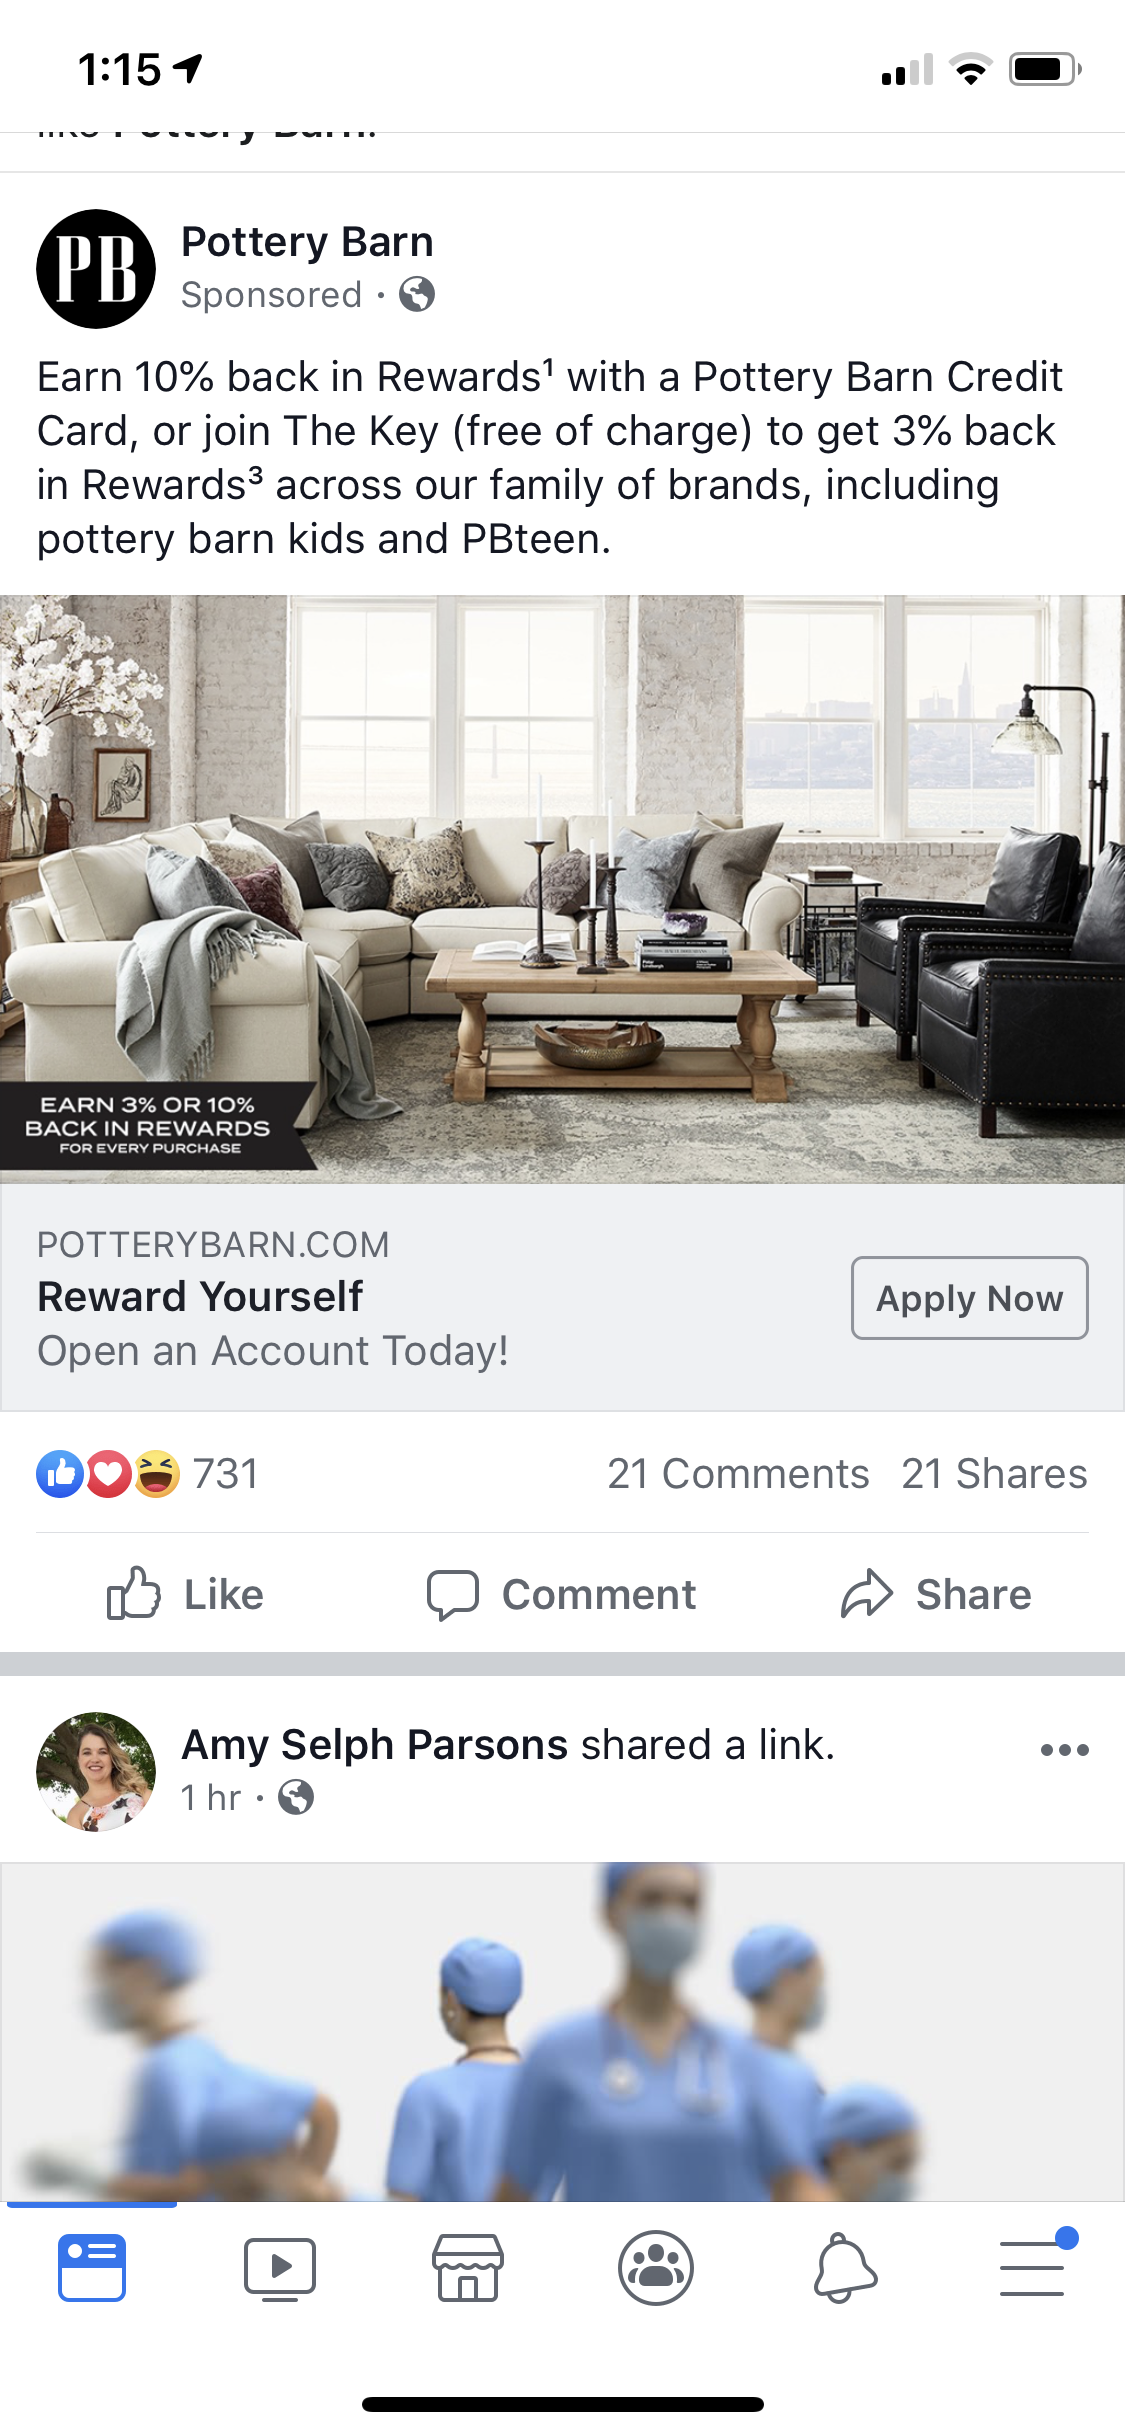The image size is (1125, 2436).
Task: Open the Watch video tab
Action: [x=280, y=2268]
